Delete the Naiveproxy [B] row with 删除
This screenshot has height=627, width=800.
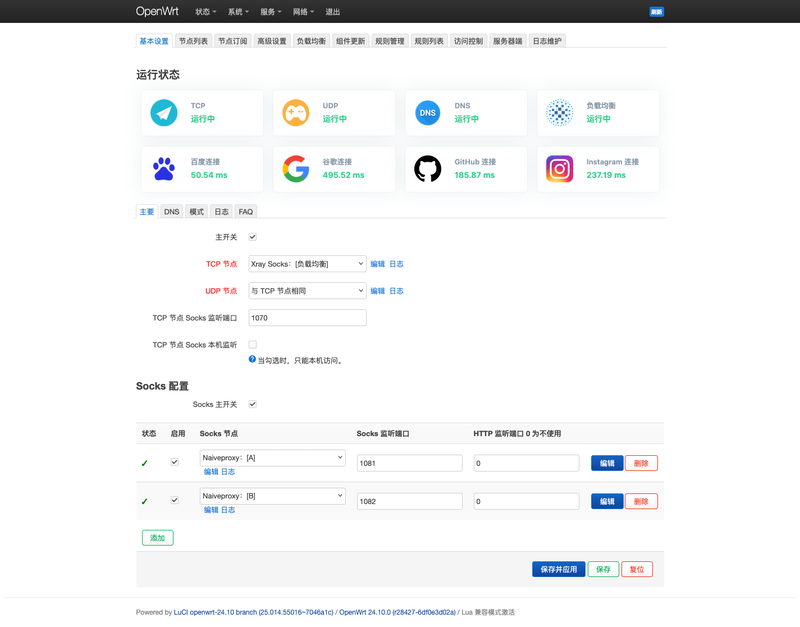(641, 501)
